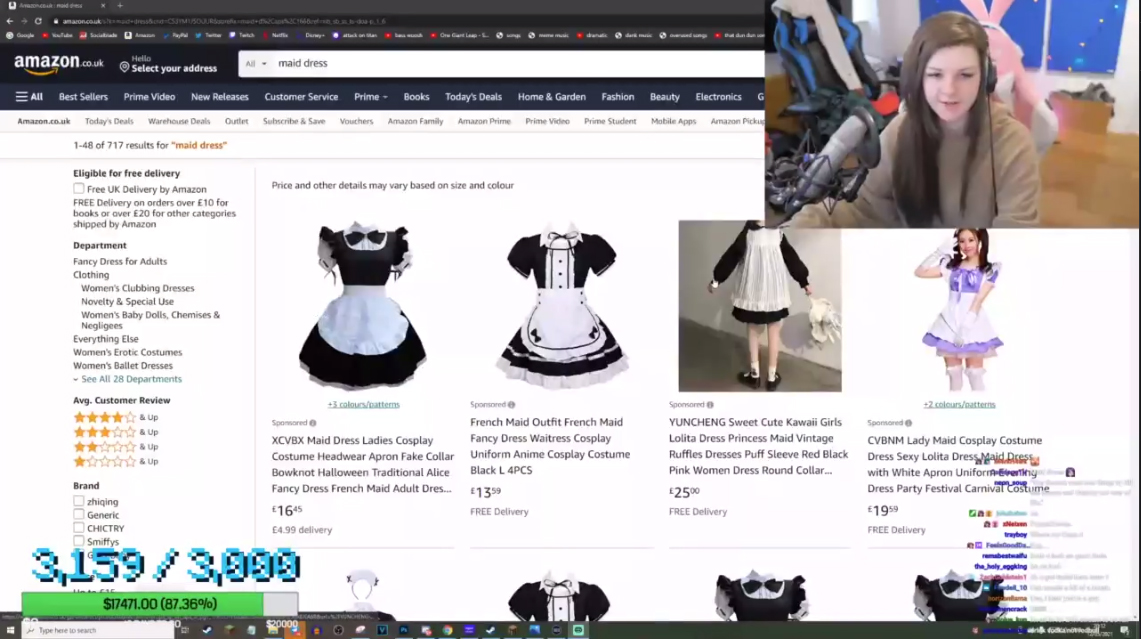Open a new browser tab
Image resolution: width=1141 pixels, height=639 pixels.
coord(120,6)
